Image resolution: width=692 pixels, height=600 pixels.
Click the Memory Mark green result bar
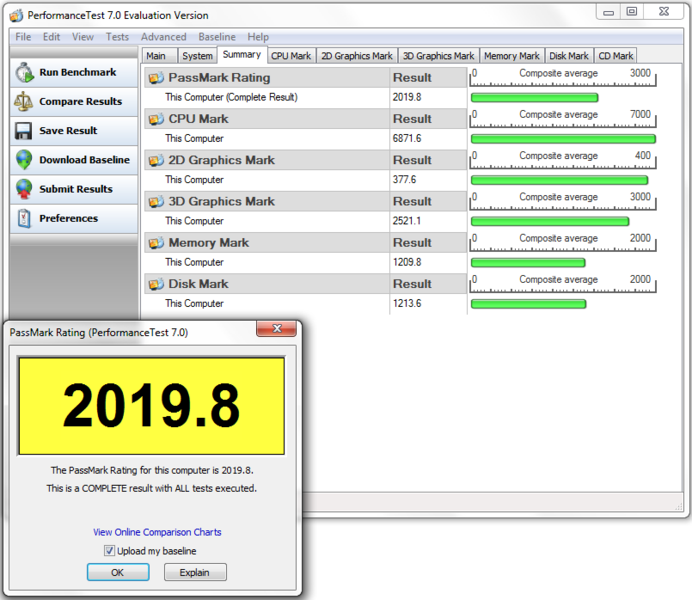tap(528, 263)
